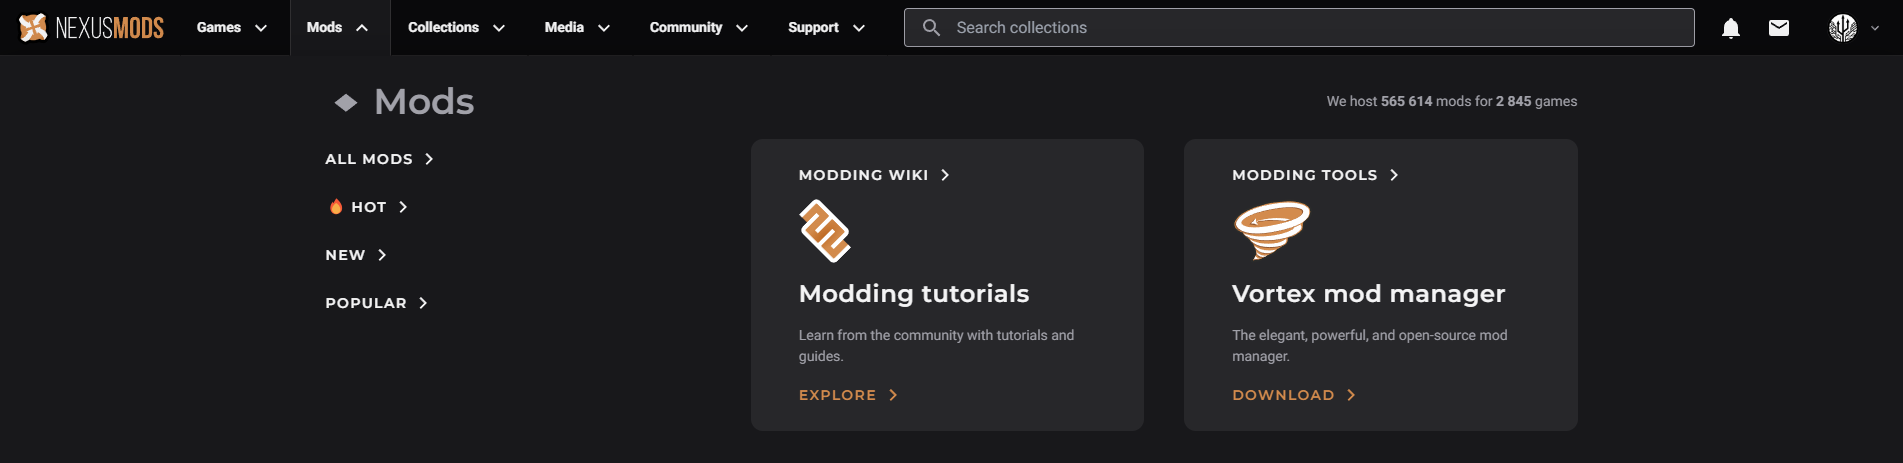
Task: Click the '565 614' mods count text
Action: [1406, 101]
